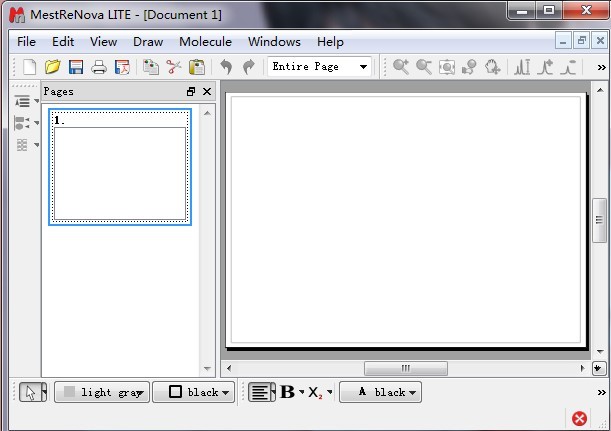
Task: Open the black border color dropdown
Action: point(194,392)
